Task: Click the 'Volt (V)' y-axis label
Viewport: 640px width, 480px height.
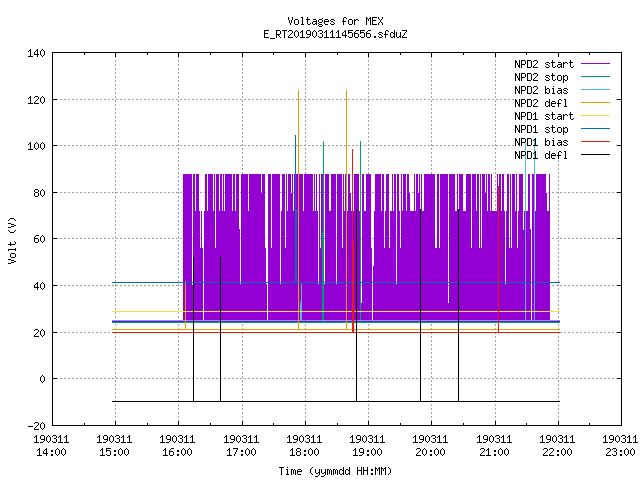Action: 12,240
